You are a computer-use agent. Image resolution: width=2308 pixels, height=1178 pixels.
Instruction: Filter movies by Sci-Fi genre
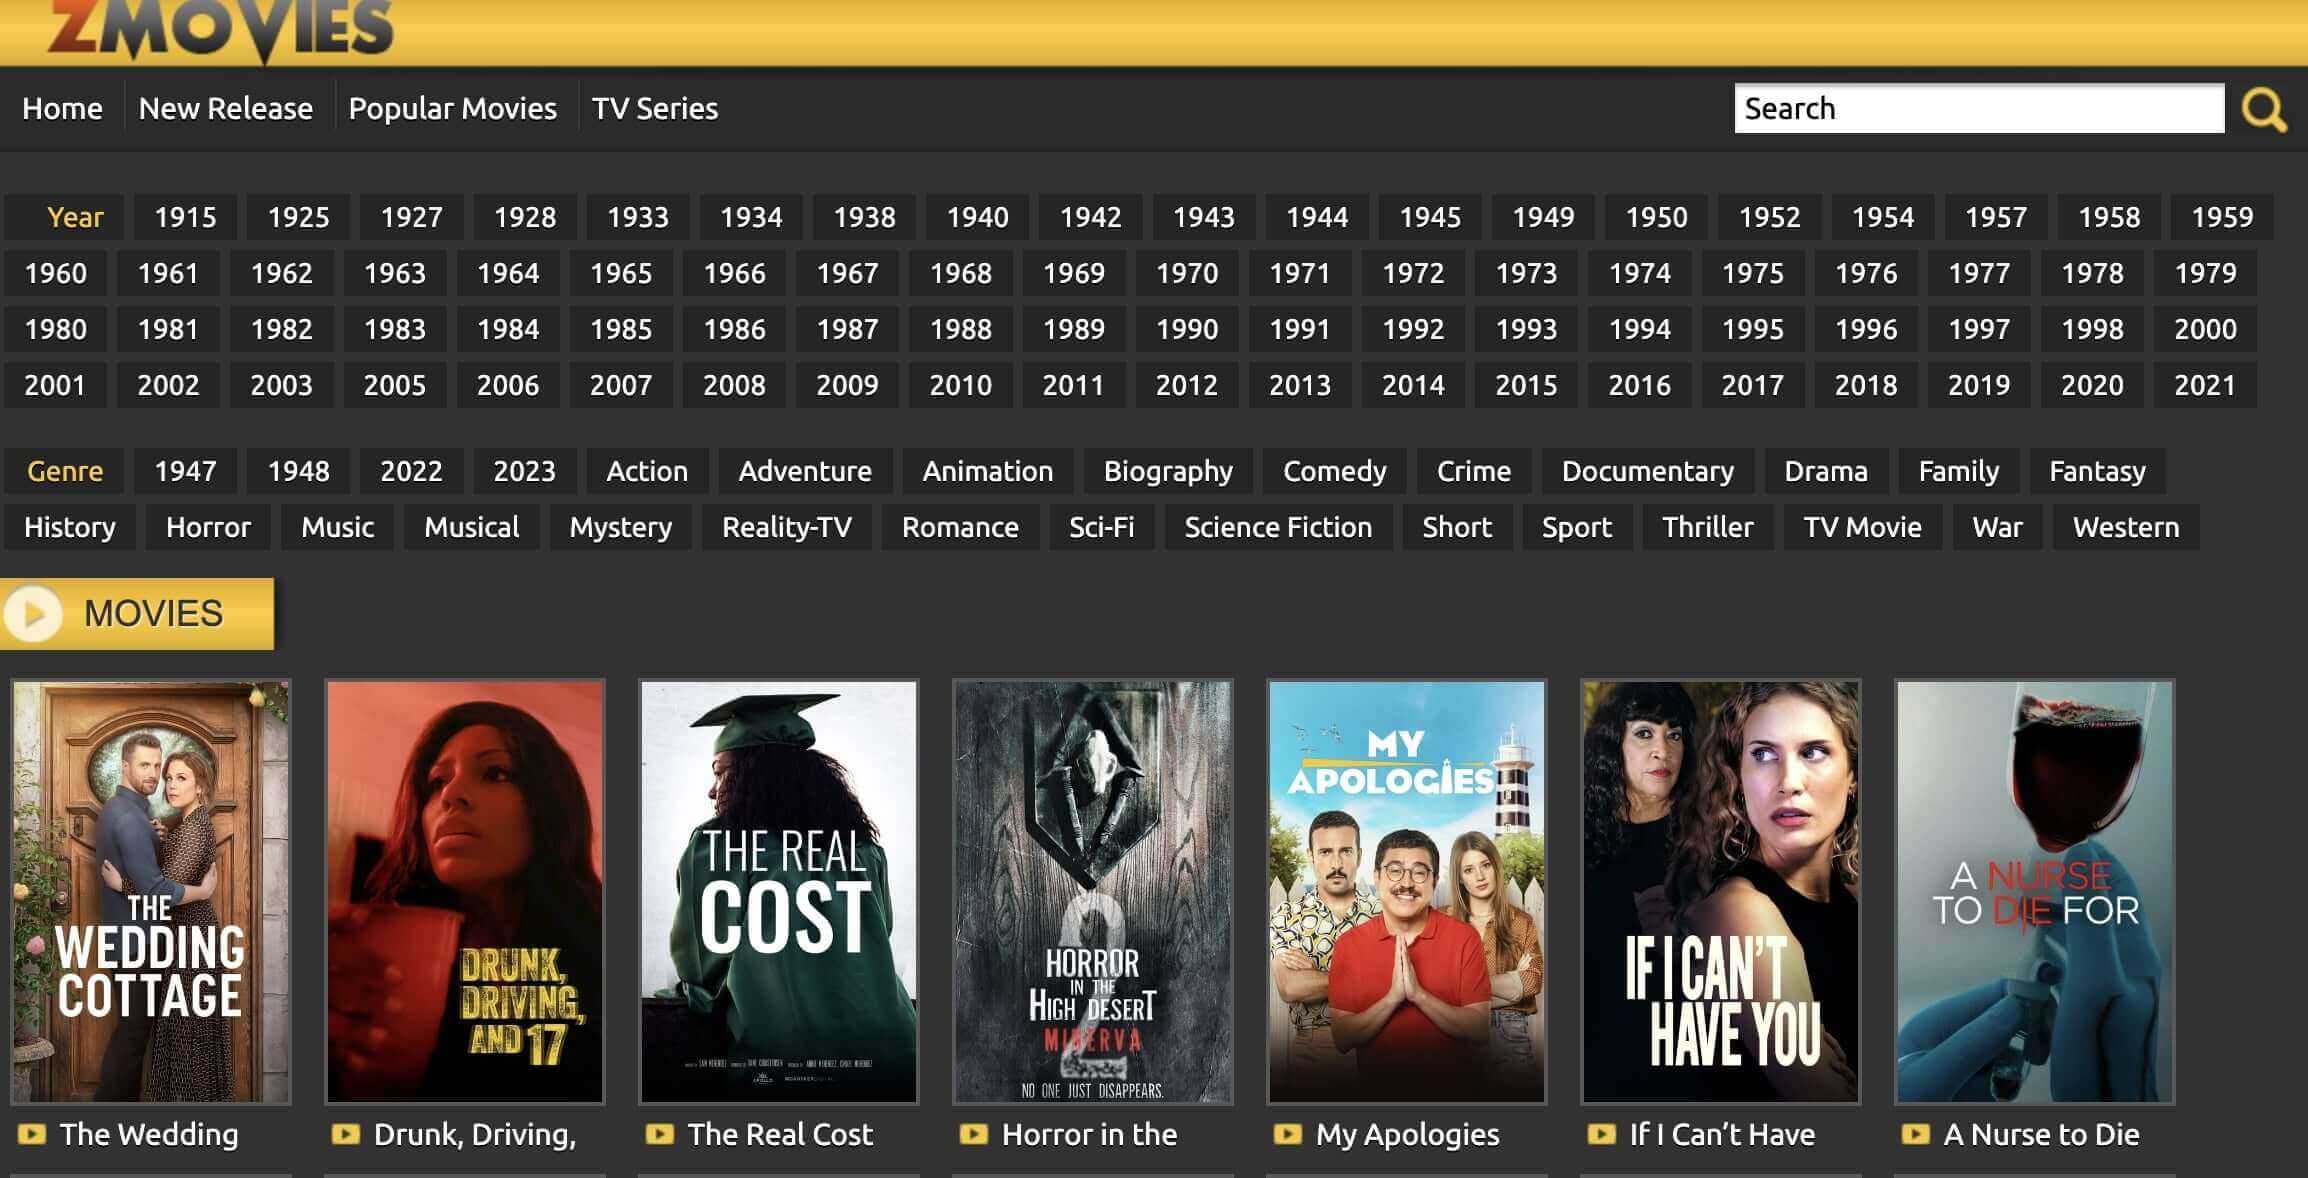click(1104, 527)
